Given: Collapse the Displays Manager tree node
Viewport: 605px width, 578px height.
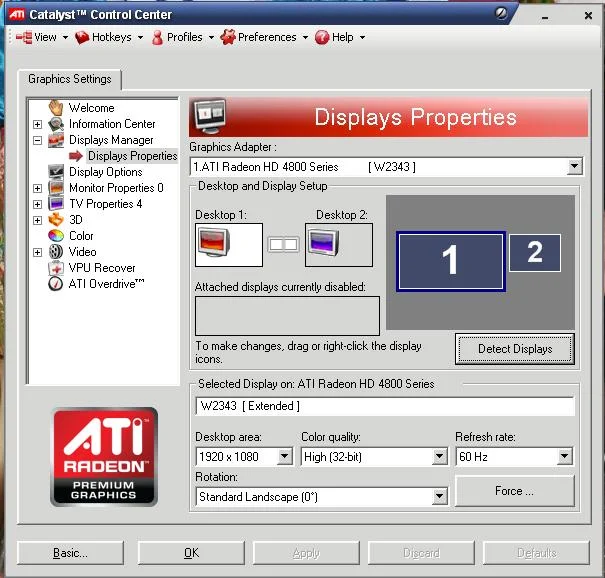Looking at the screenshot, I should coord(37,140).
